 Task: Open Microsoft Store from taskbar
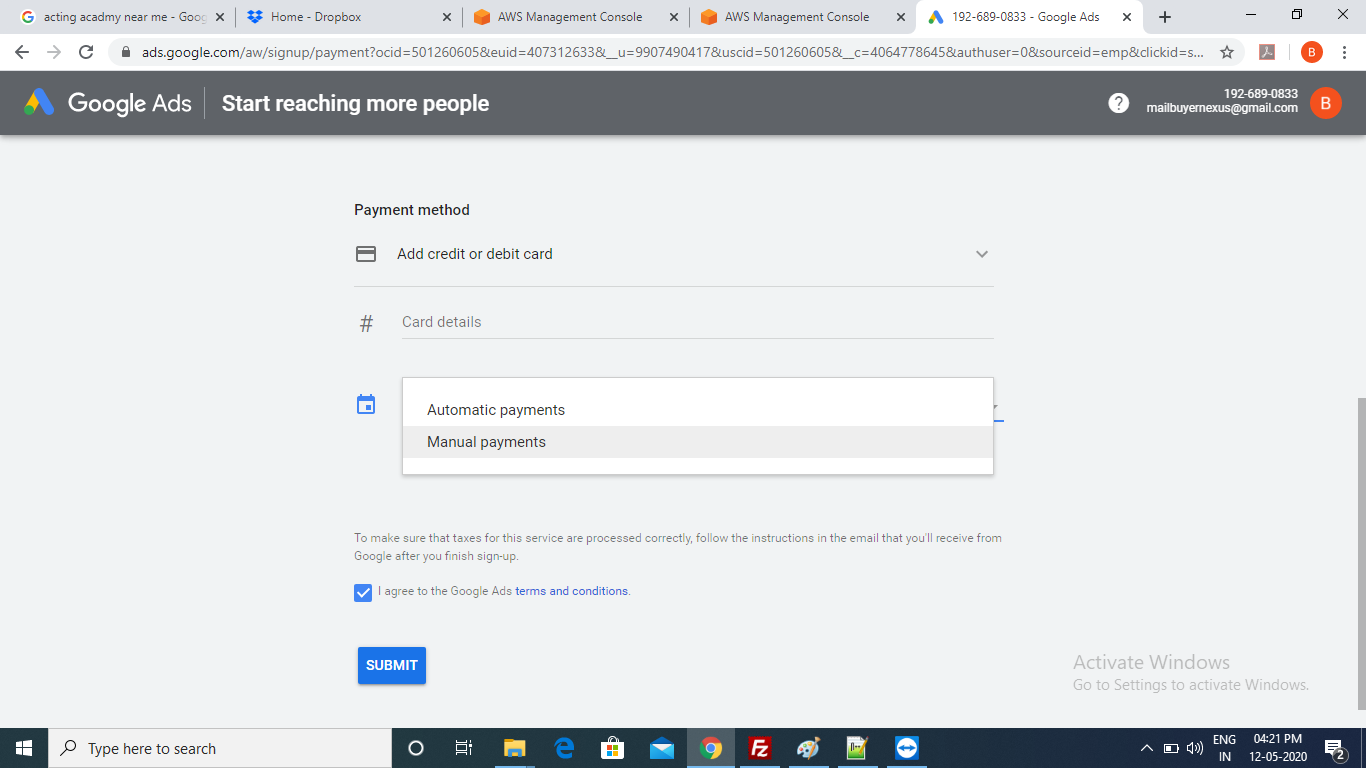coord(612,748)
